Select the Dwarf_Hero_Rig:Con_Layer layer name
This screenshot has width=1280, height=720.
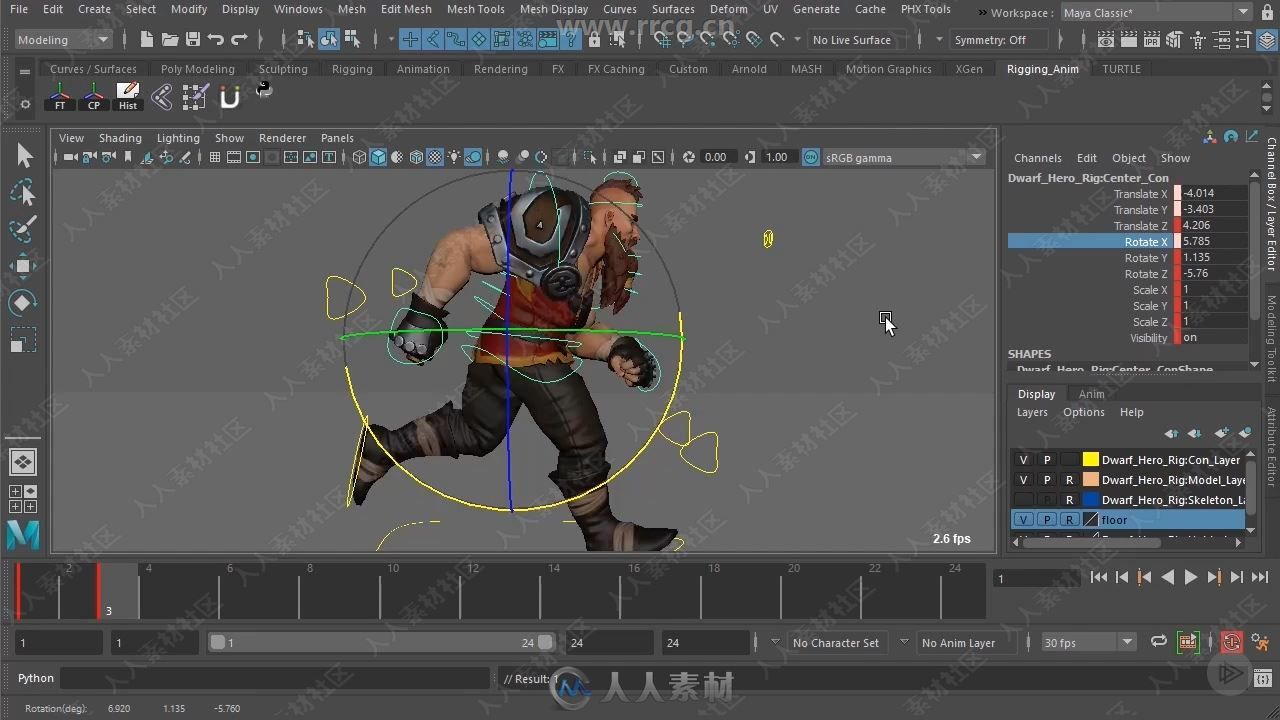pyautogui.click(x=1171, y=460)
